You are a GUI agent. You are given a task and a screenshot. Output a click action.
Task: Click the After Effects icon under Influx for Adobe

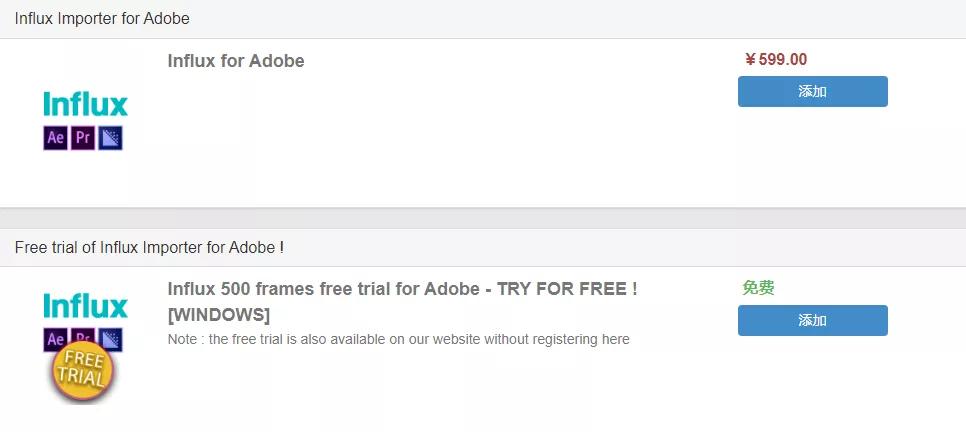tap(55, 138)
